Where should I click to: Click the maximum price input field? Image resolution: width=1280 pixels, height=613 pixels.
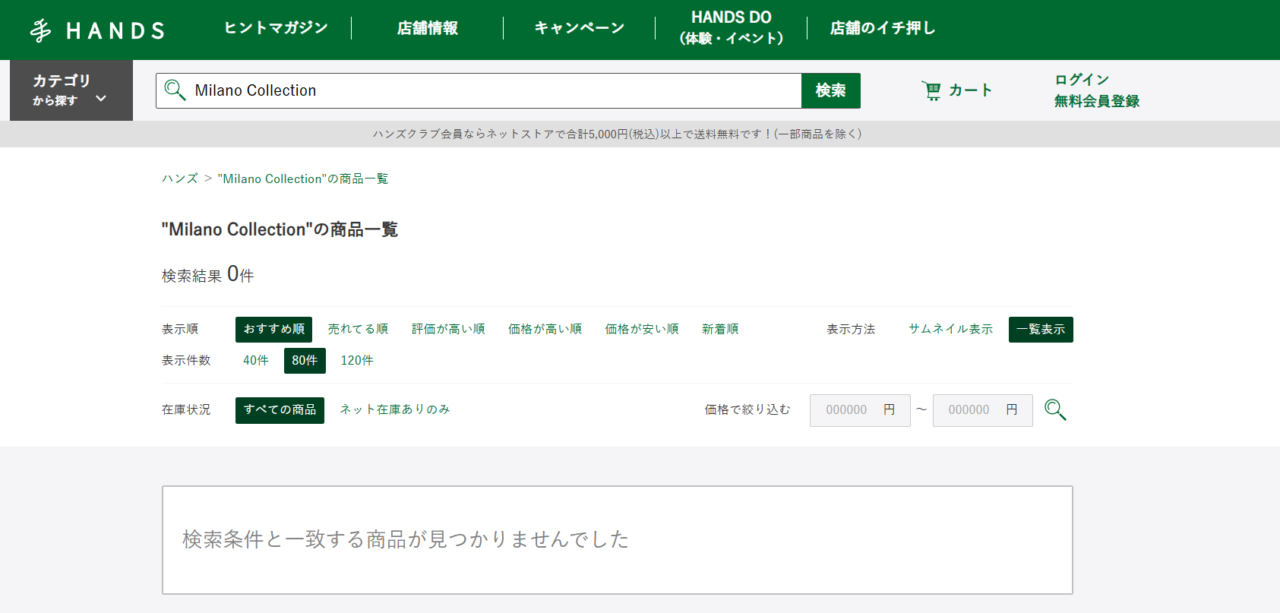(983, 410)
